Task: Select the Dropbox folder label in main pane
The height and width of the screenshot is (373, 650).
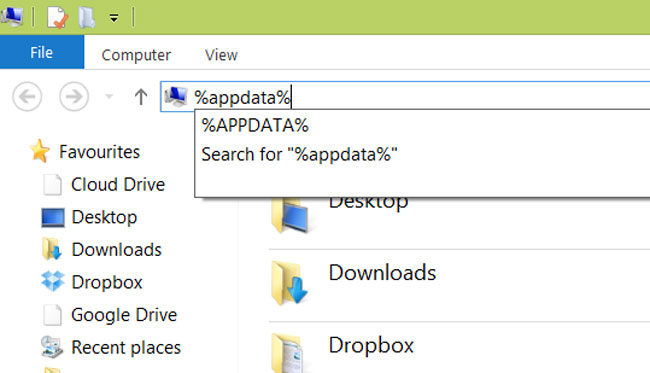Action: pos(371,346)
